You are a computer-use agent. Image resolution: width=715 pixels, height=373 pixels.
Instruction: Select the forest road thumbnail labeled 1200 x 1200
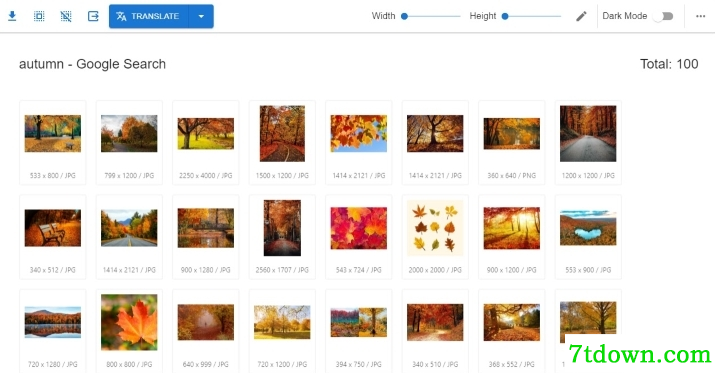click(588, 134)
